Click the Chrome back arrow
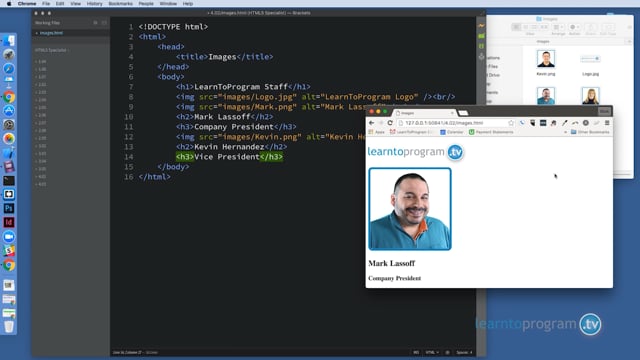 [x=371, y=123]
